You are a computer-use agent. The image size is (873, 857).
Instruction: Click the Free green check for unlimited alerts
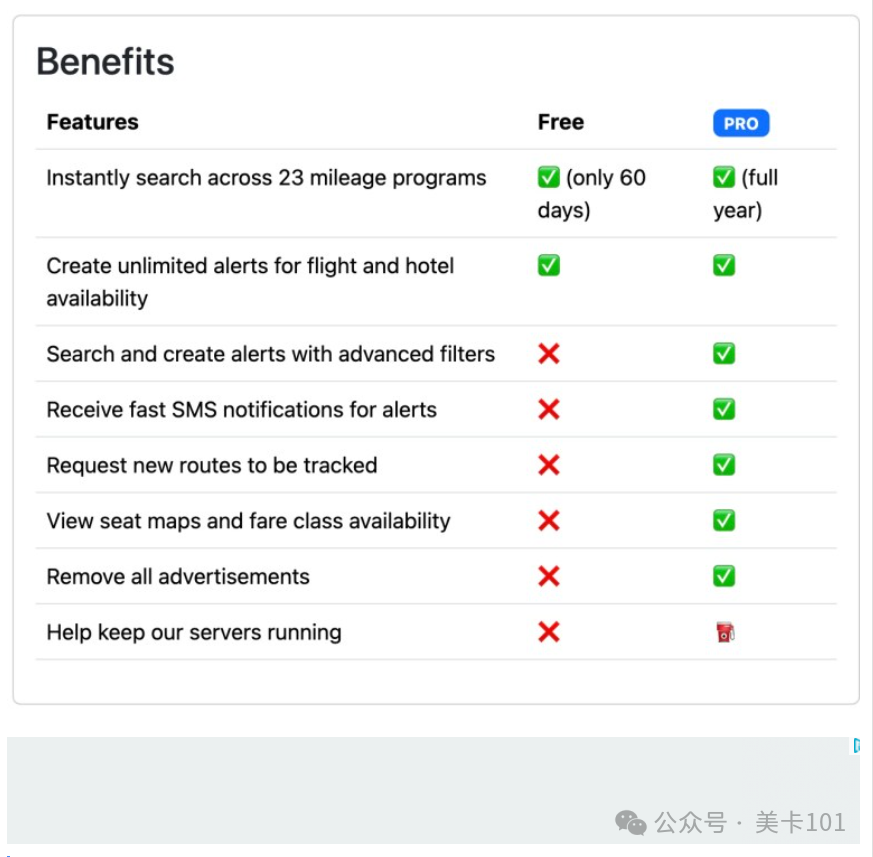548,265
